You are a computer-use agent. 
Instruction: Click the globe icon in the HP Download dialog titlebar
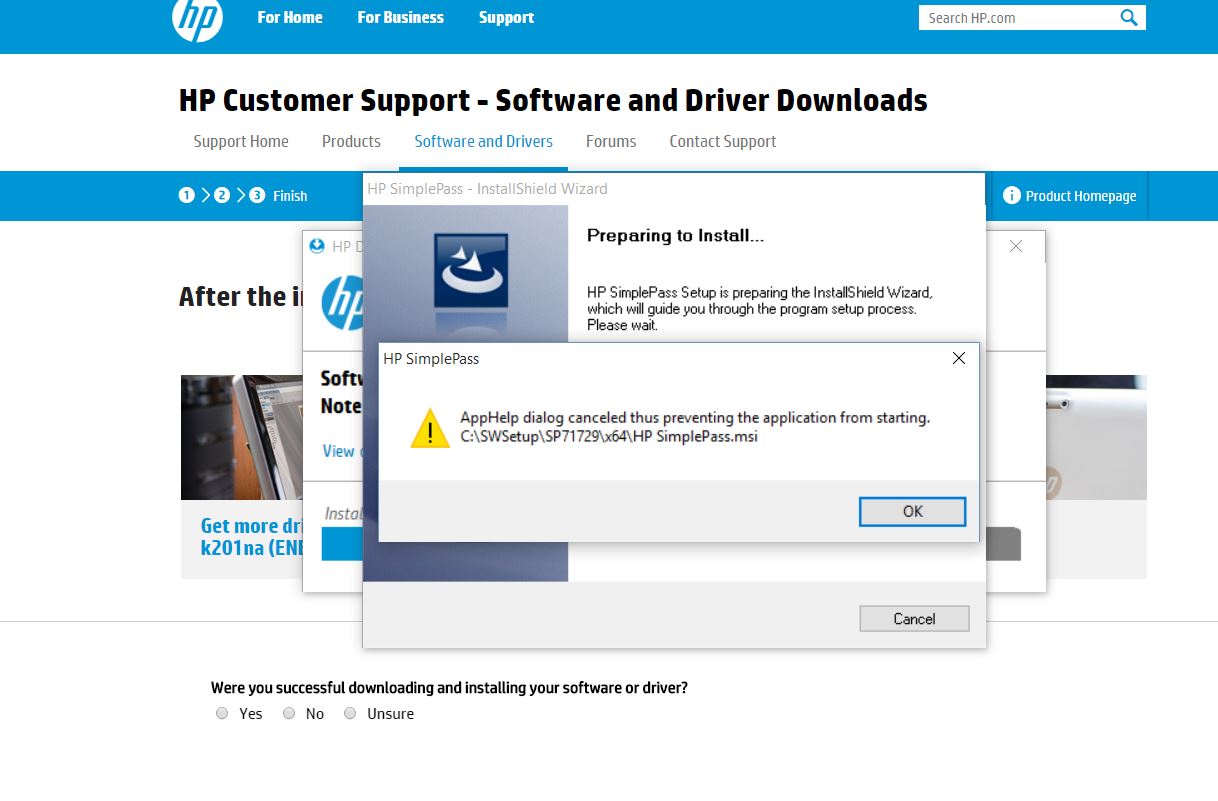click(317, 245)
